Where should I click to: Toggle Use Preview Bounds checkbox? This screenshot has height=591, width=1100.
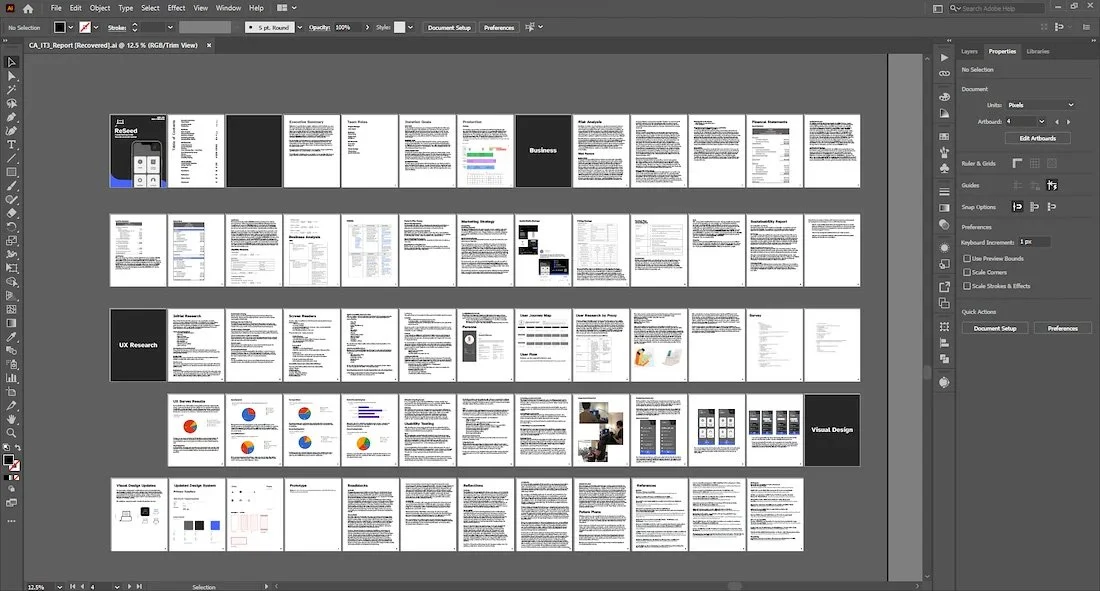tap(967, 258)
